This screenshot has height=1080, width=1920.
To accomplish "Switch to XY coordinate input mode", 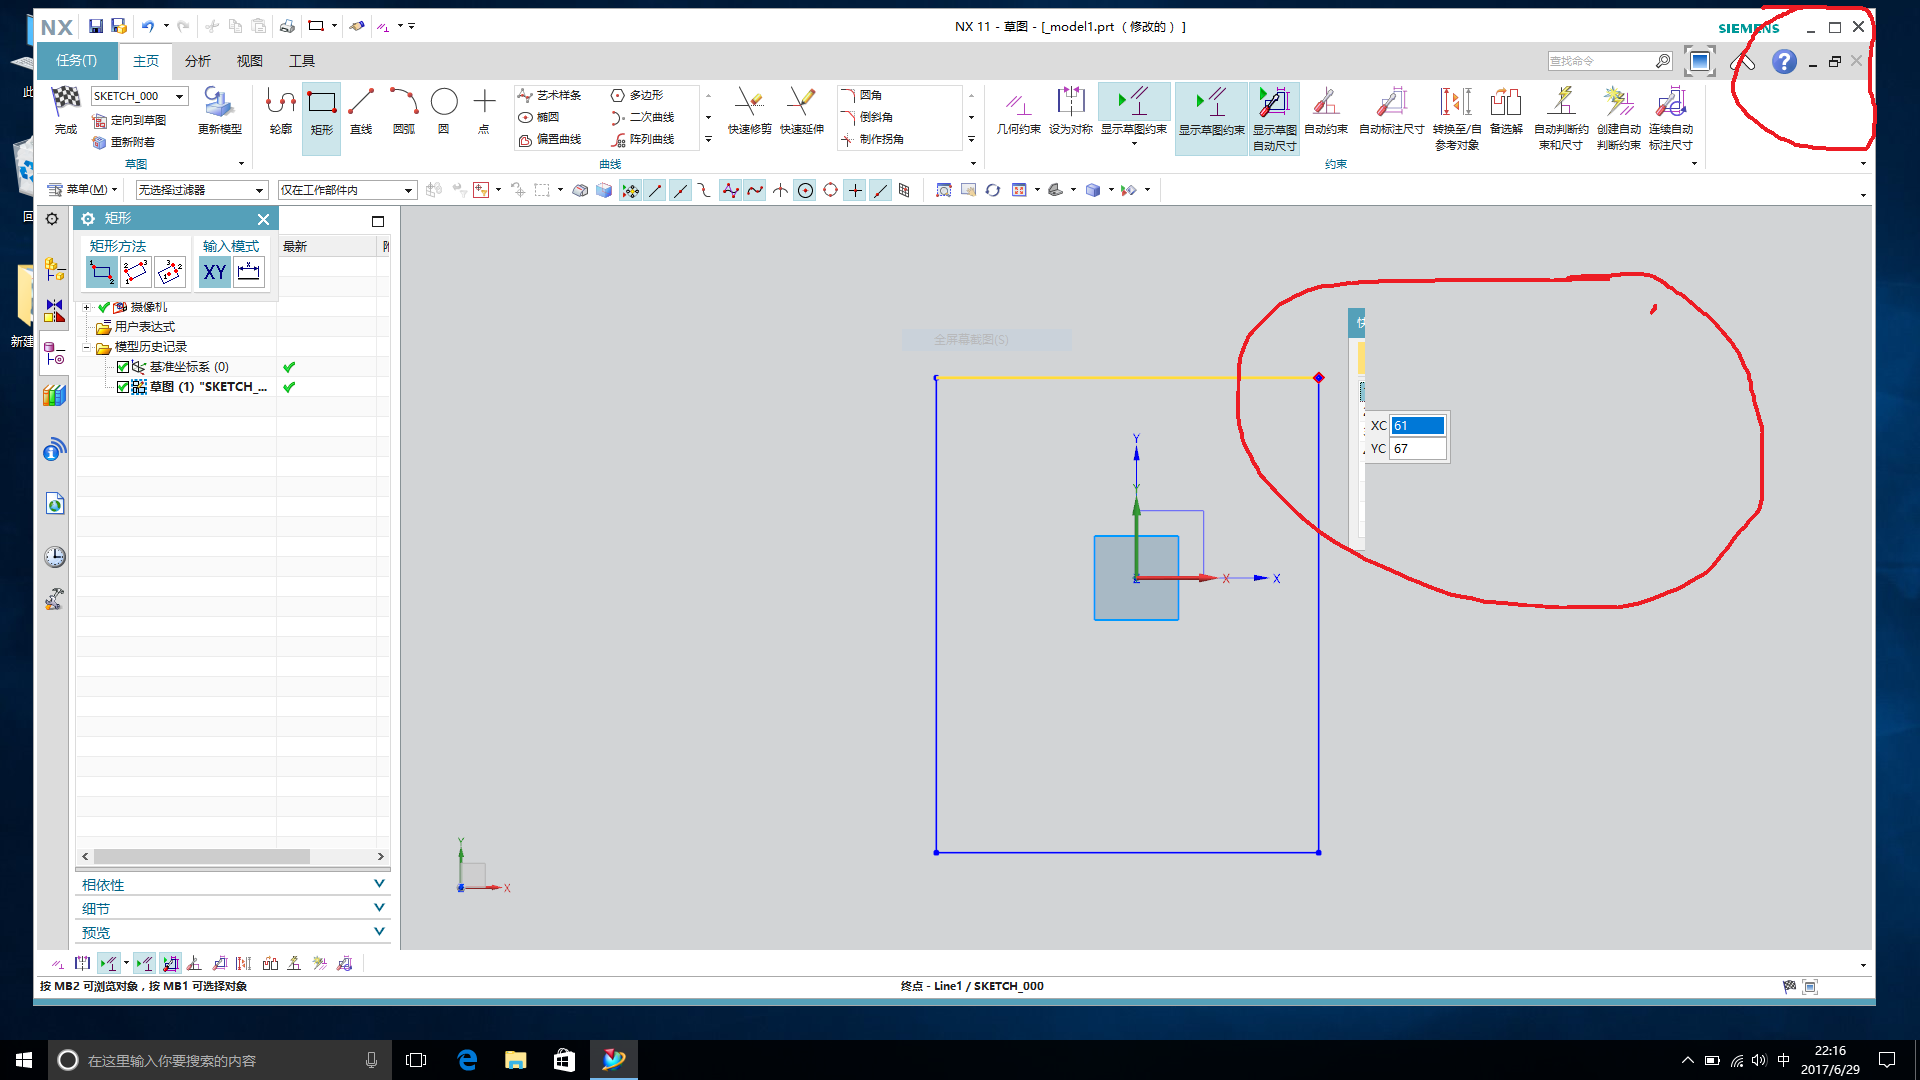I will tap(214, 272).
